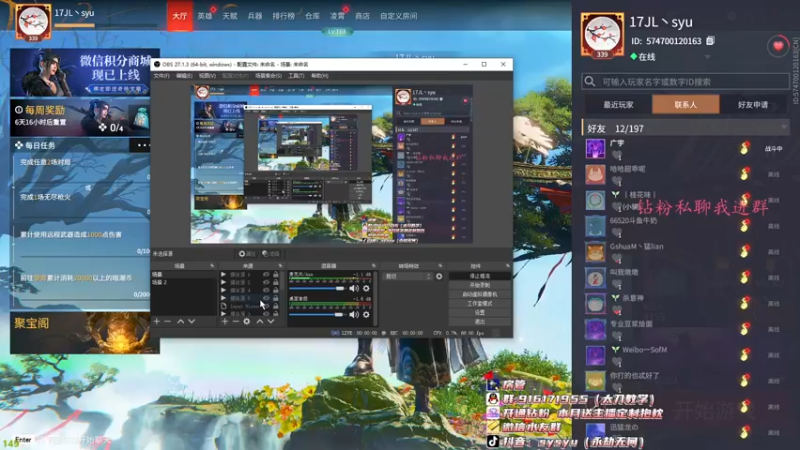This screenshot has width=800, height=450.
Task: Toggle lock of the second source
Action: pyautogui.click(x=276, y=282)
